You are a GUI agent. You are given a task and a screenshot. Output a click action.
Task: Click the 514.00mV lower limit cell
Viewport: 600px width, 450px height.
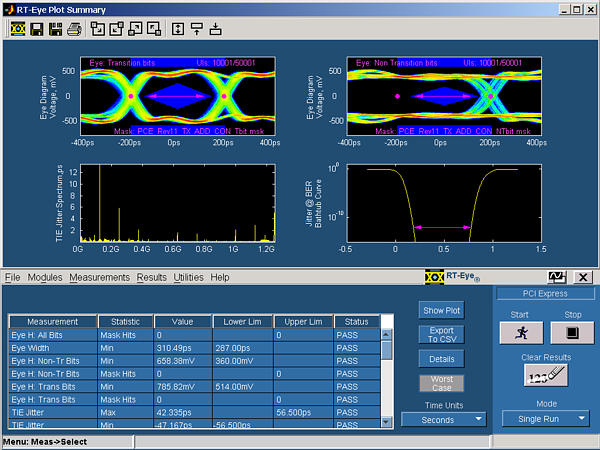[243, 387]
